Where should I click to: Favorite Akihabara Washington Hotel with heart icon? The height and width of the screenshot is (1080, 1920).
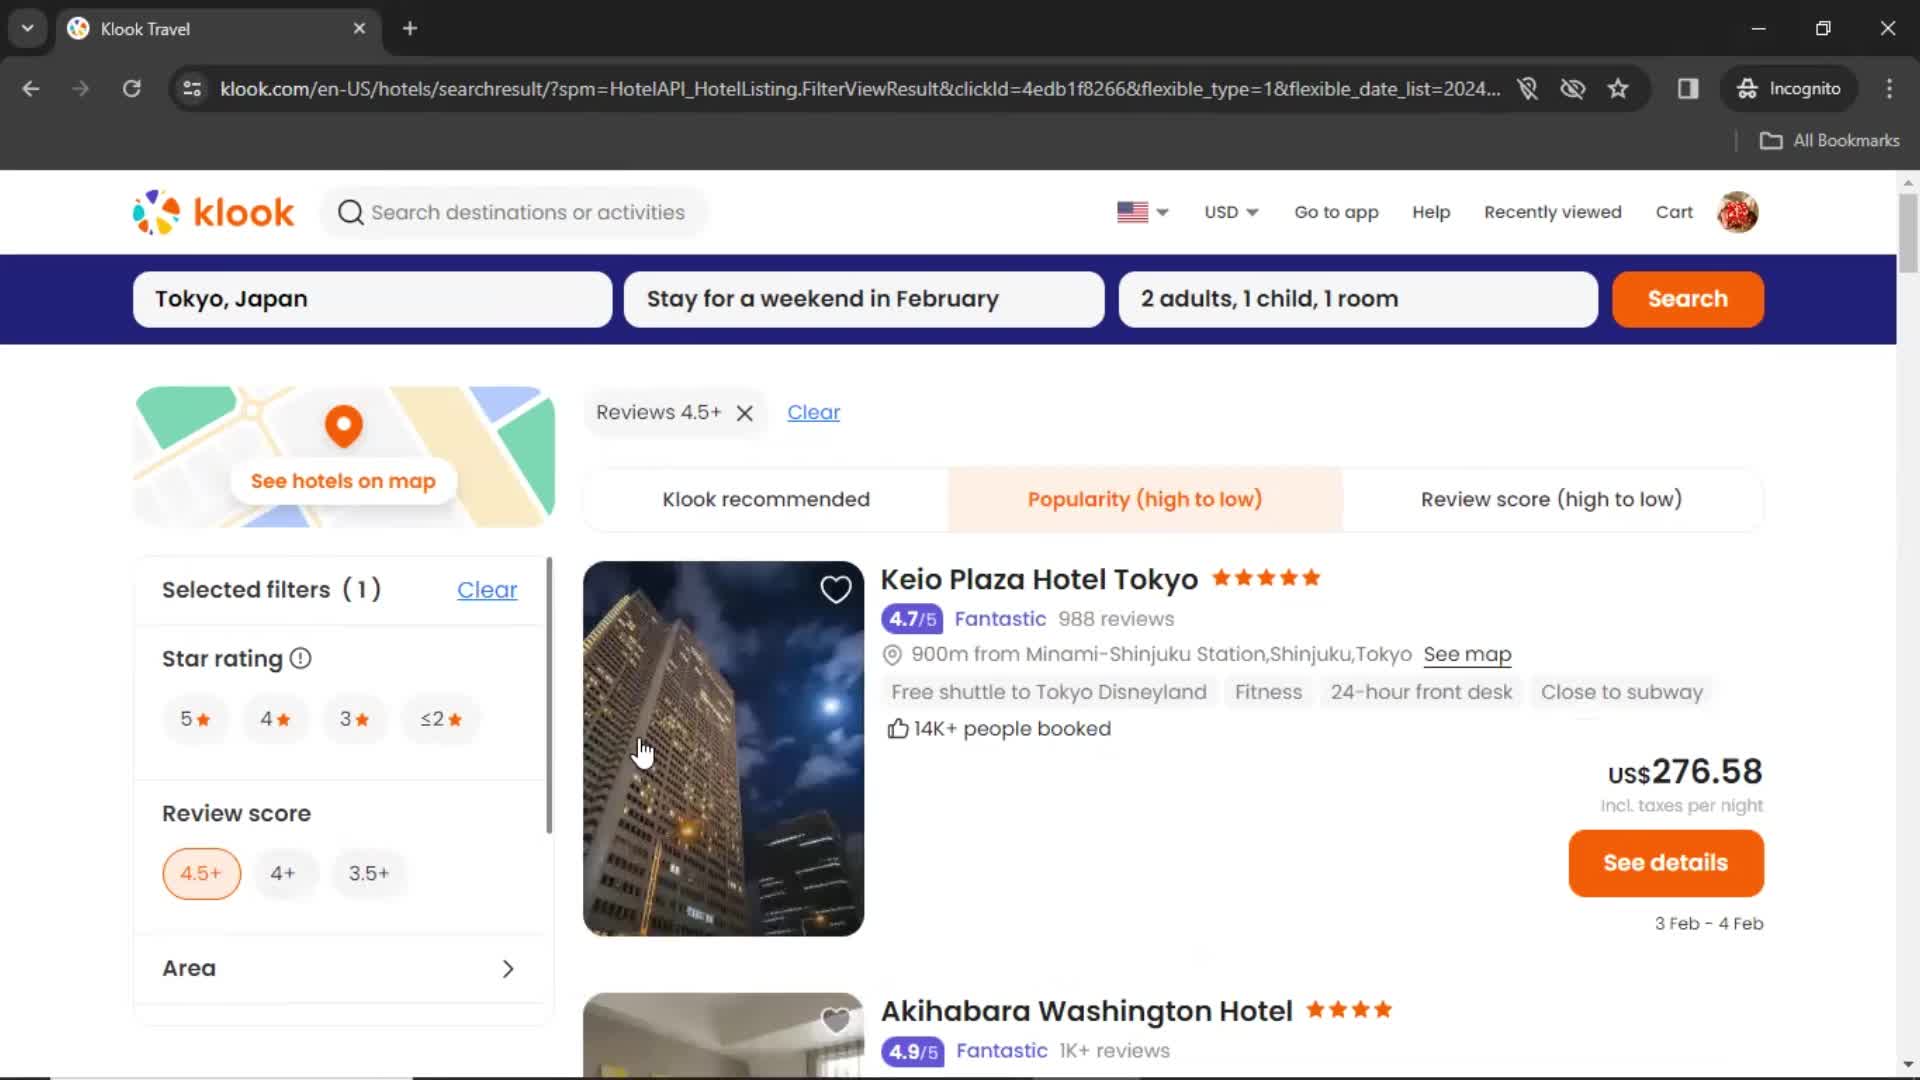835,1021
